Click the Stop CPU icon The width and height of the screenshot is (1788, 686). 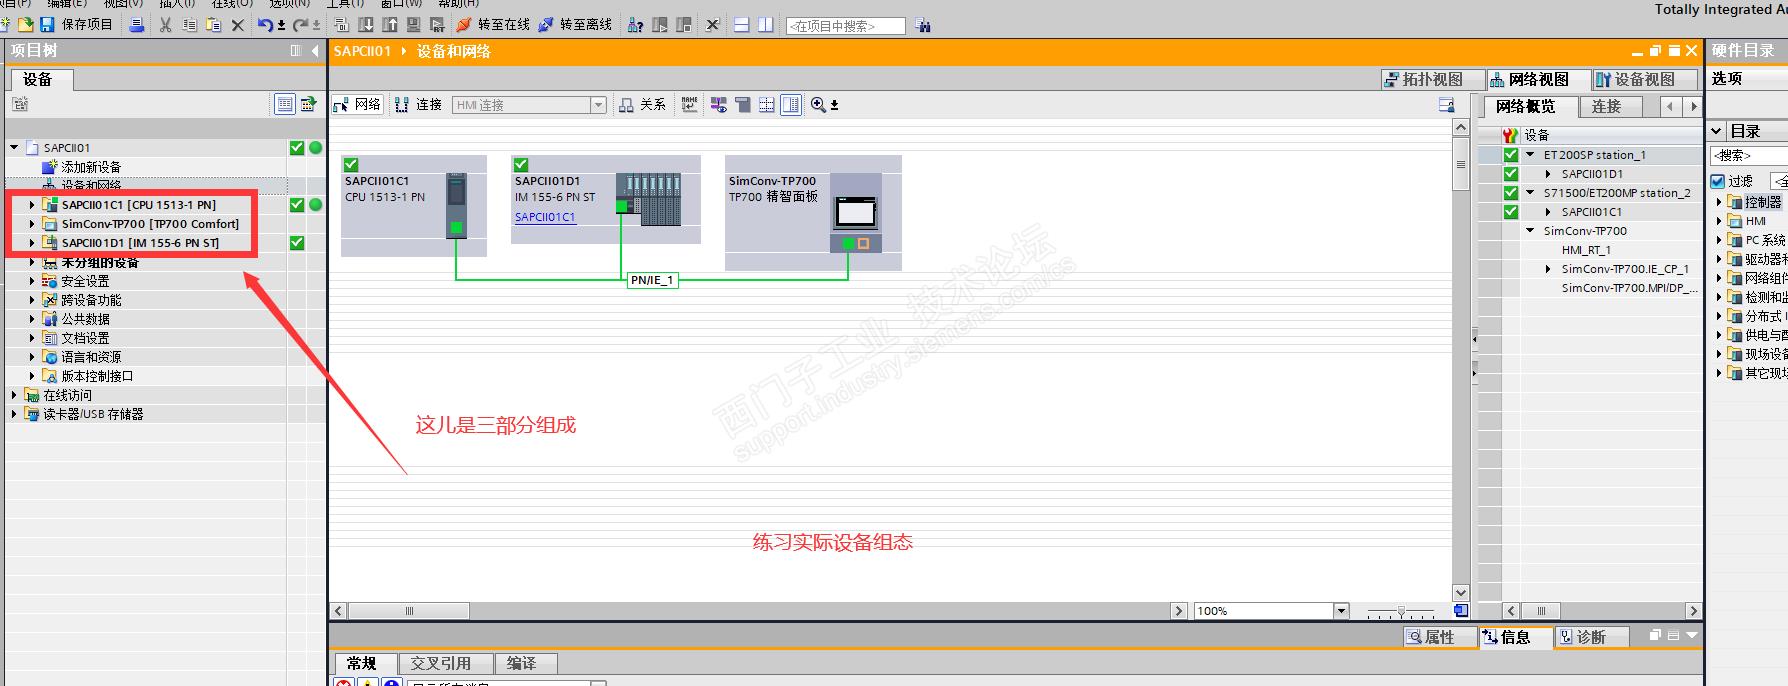coord(684,25)
